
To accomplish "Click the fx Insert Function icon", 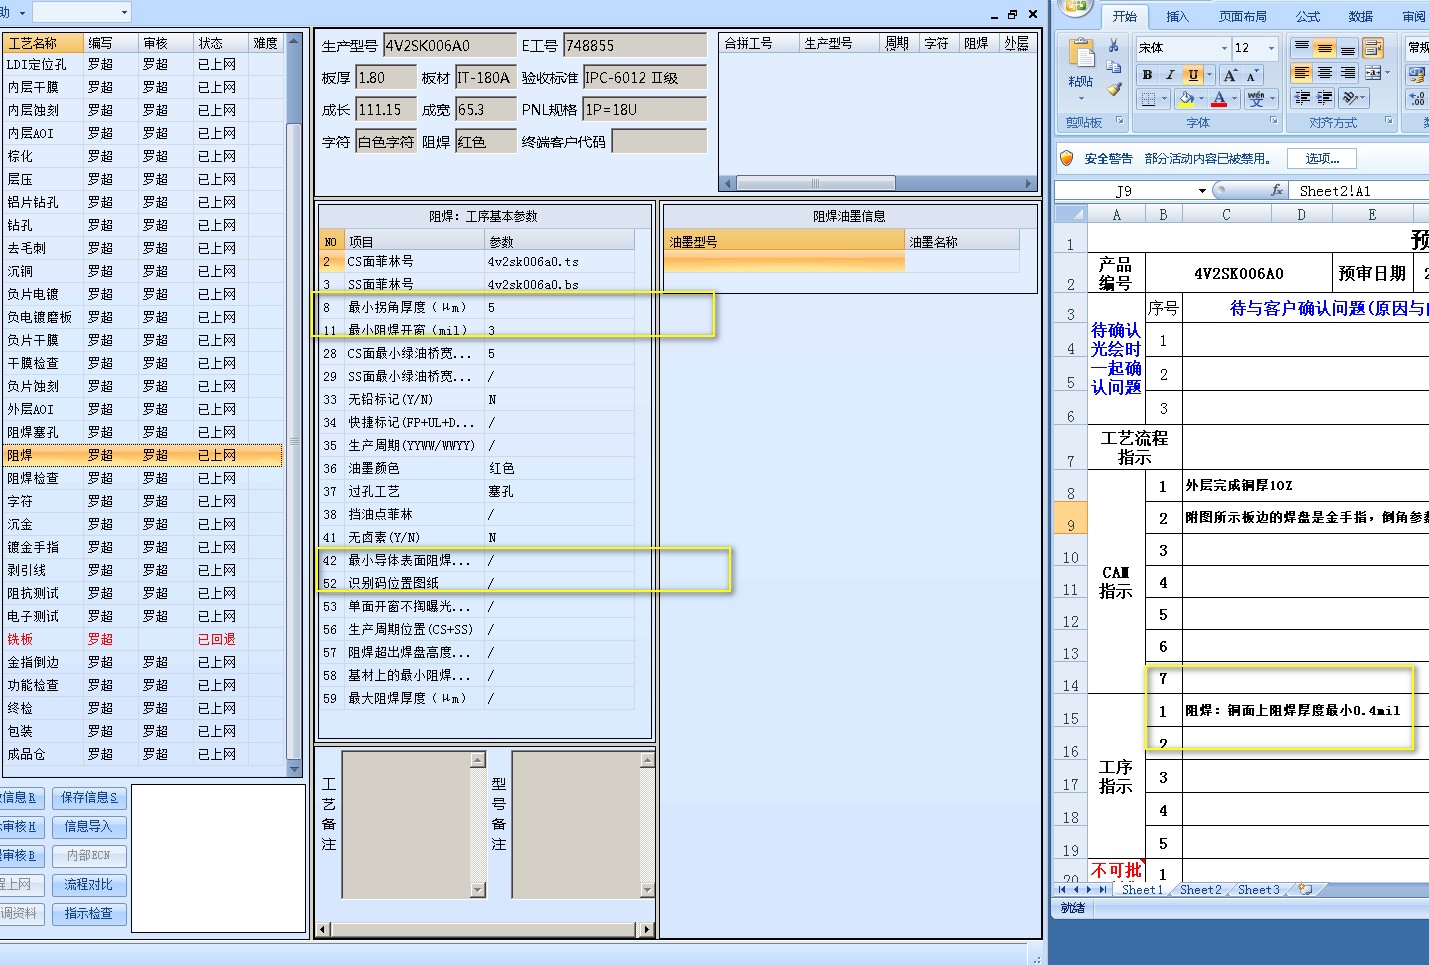I will tap(1276, 190).
